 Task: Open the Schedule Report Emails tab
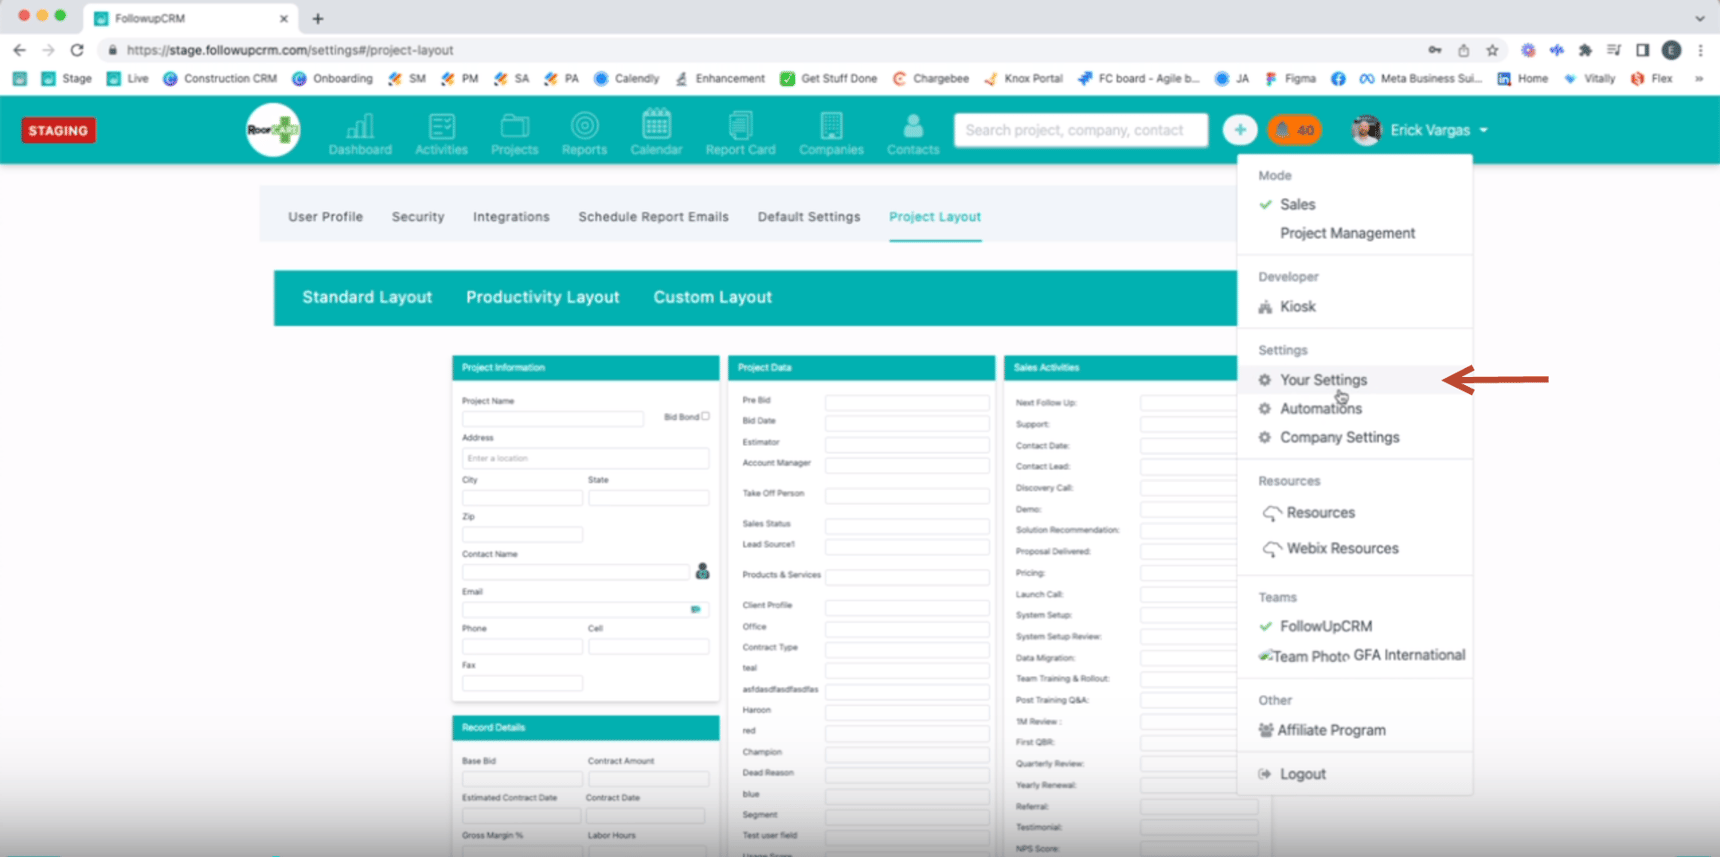653,216
